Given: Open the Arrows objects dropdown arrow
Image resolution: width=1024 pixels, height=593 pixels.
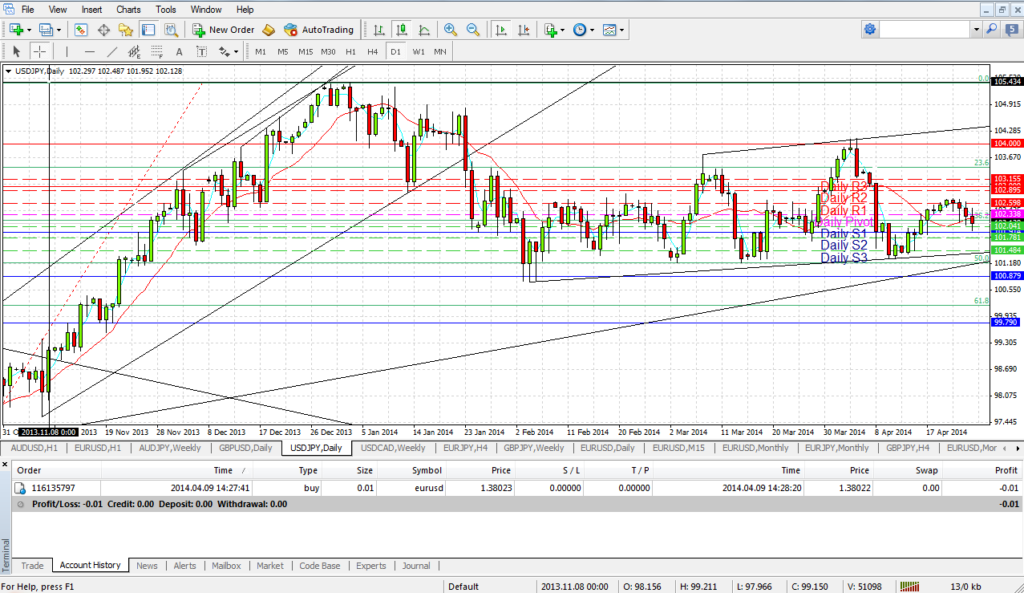Looking at the screenshot, I should [x=236, y=52].
